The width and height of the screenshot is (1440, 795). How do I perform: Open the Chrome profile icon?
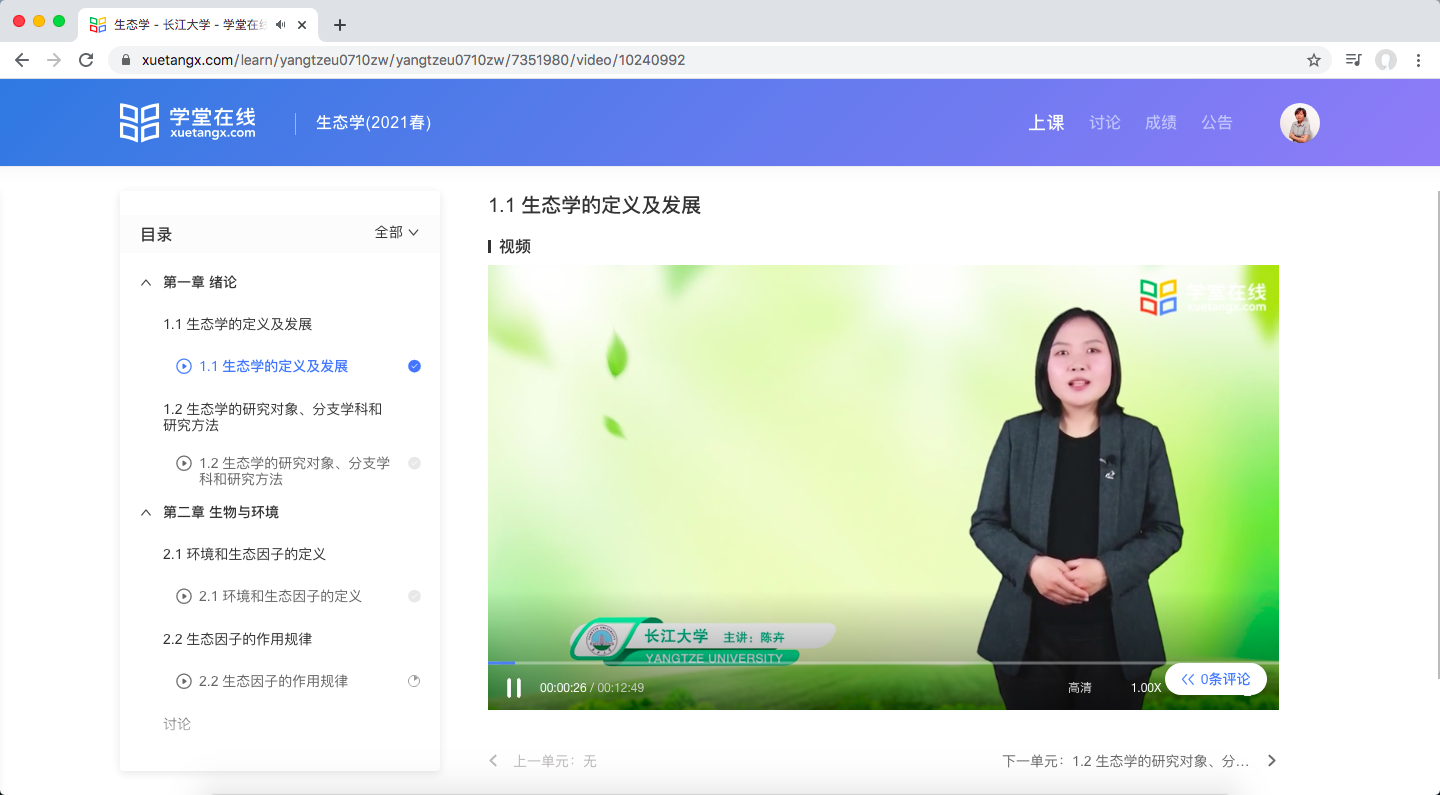pyautogui.click(x=1386, y=60)
